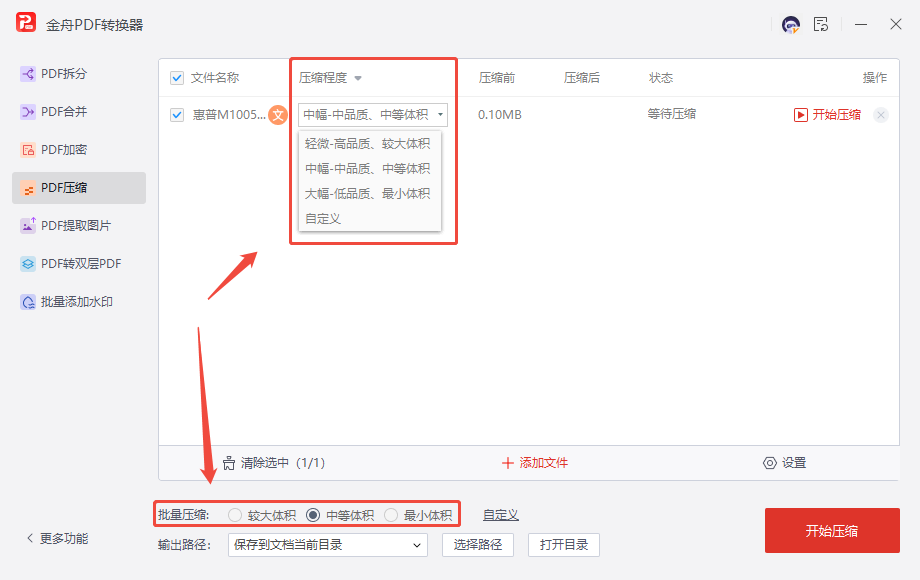The image size is (920, 580).
Task: Uncheck the 惠普M1005 file checkbox
Action: (177, 115)
